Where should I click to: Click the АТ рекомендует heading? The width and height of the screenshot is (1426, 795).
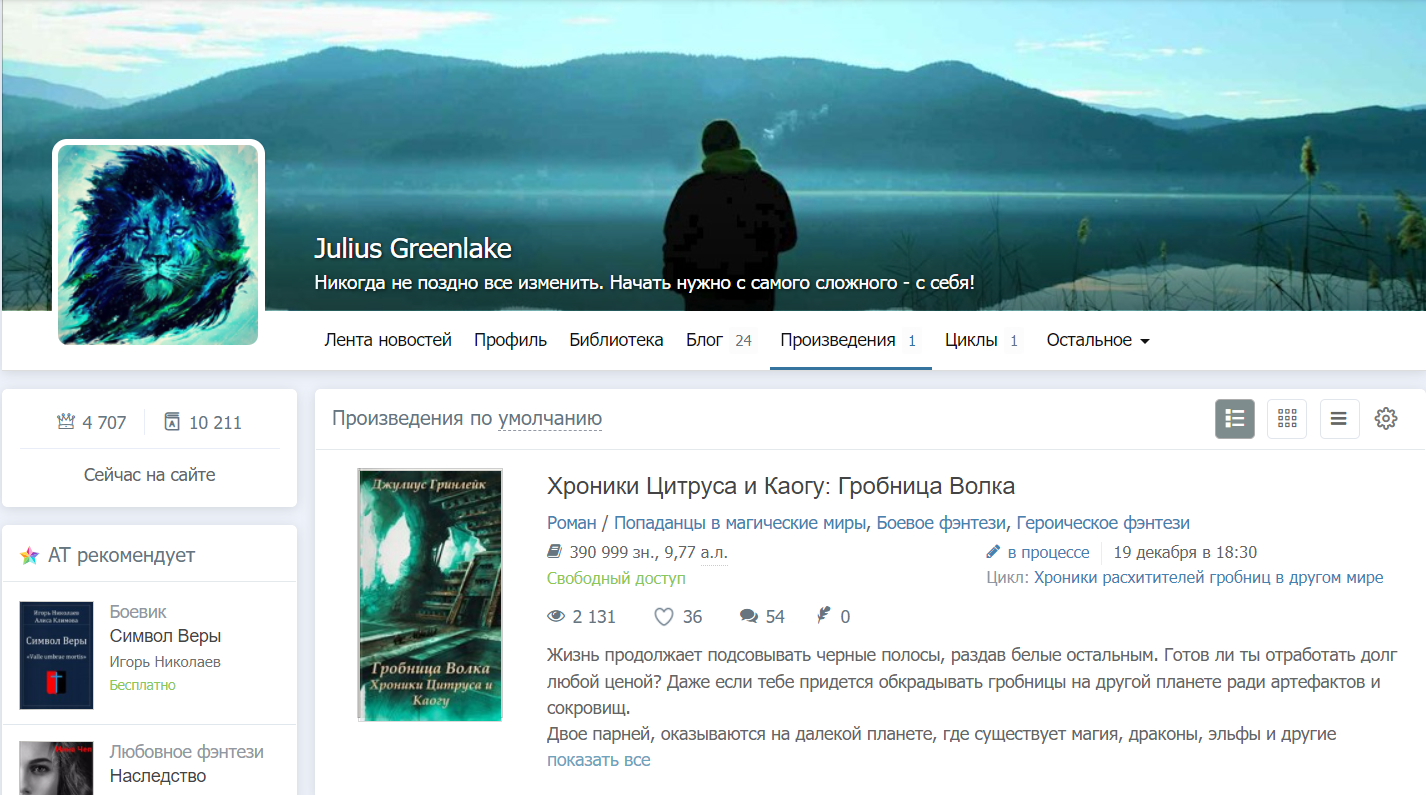(x=122, y=556)
